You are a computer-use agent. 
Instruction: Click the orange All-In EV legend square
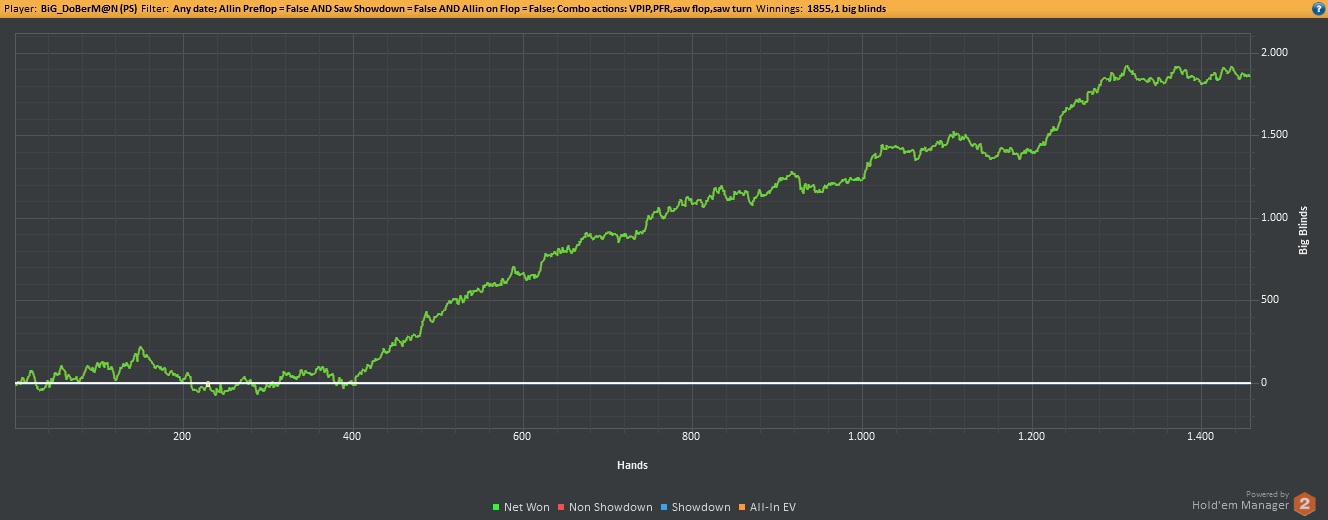pos(741,508)
